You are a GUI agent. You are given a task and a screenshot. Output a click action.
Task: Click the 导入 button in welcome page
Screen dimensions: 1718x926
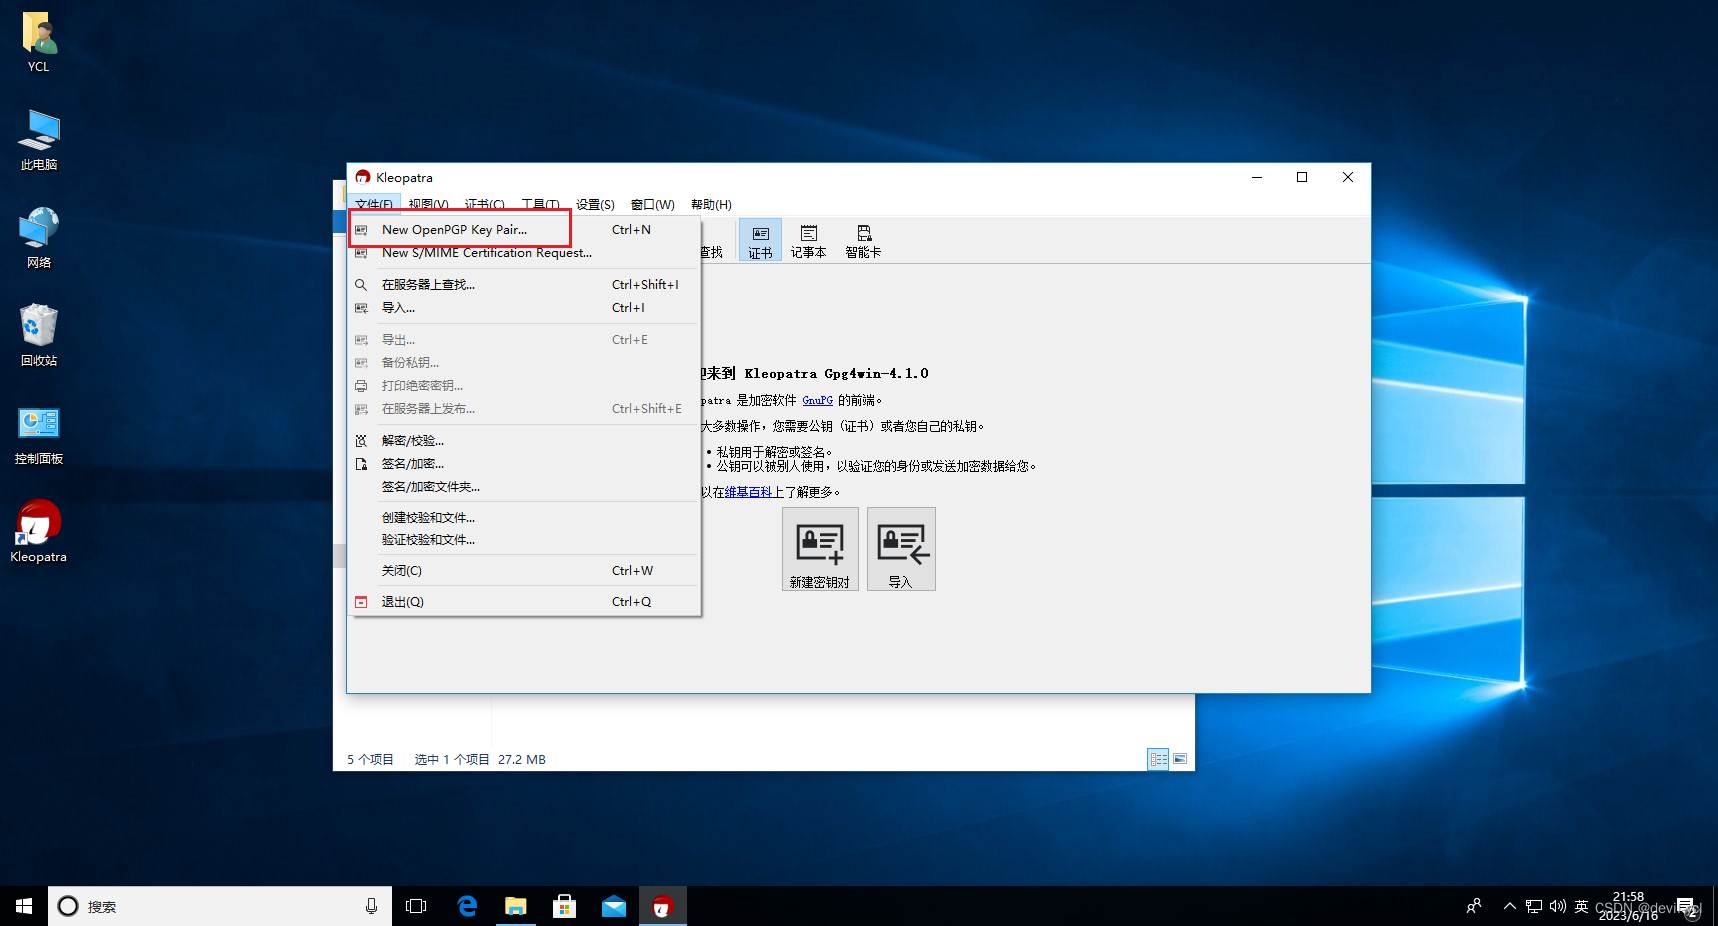tap(901, 549)
